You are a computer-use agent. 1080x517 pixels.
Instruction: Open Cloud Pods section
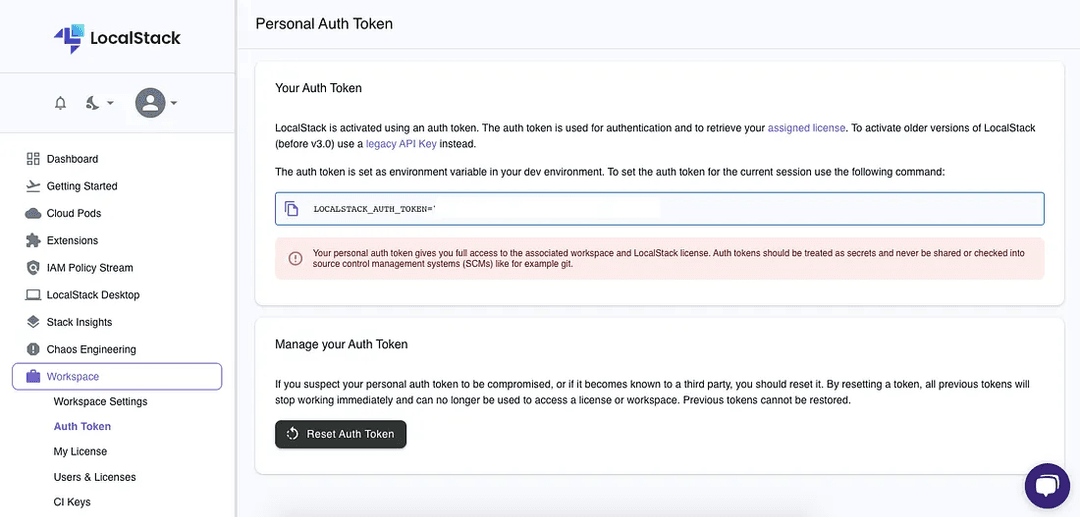(74, 213)
